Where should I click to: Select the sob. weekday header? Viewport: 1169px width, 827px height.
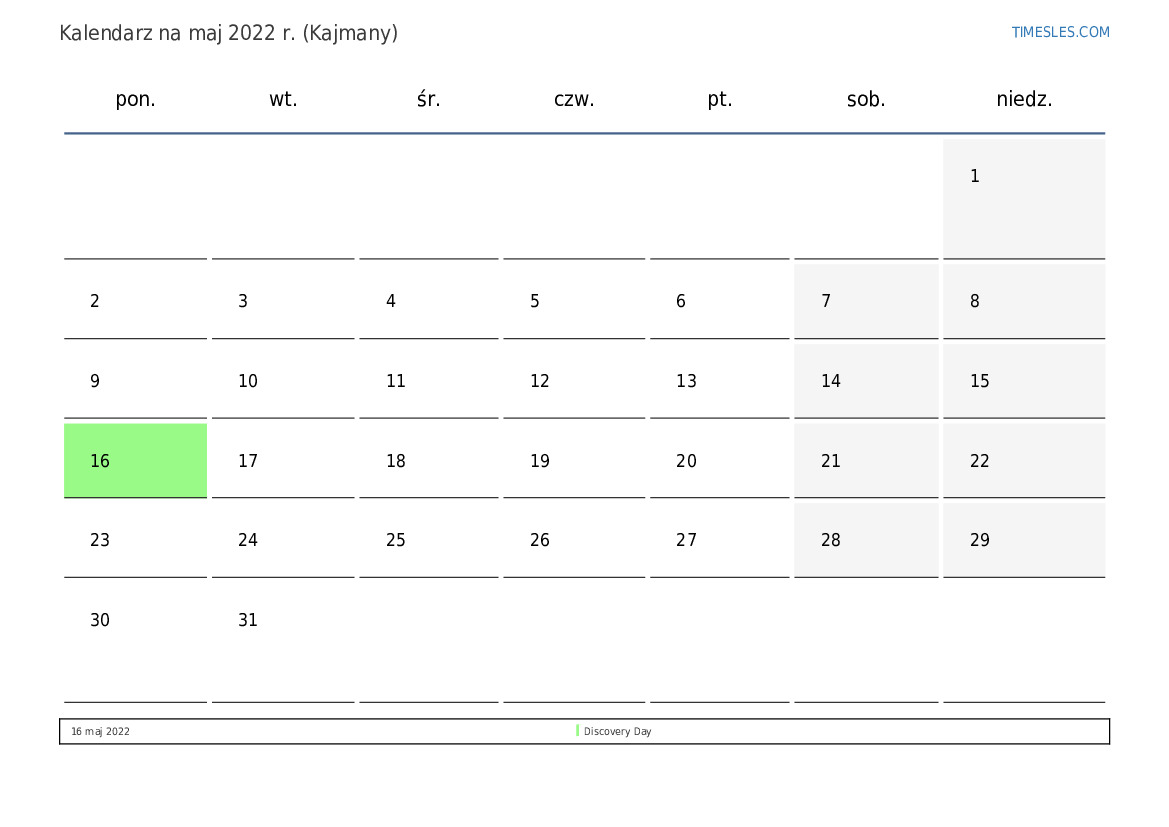coord(866,99)
